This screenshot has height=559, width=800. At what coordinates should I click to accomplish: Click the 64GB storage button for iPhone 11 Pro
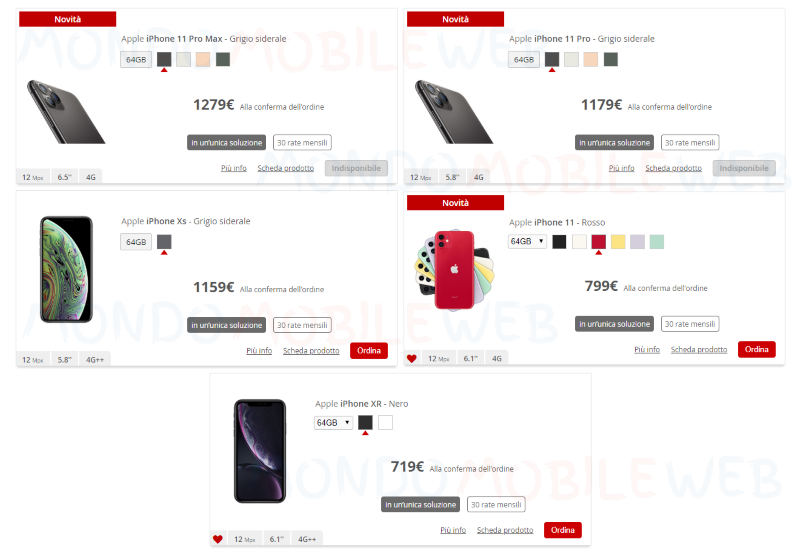(x=524, y=60)
